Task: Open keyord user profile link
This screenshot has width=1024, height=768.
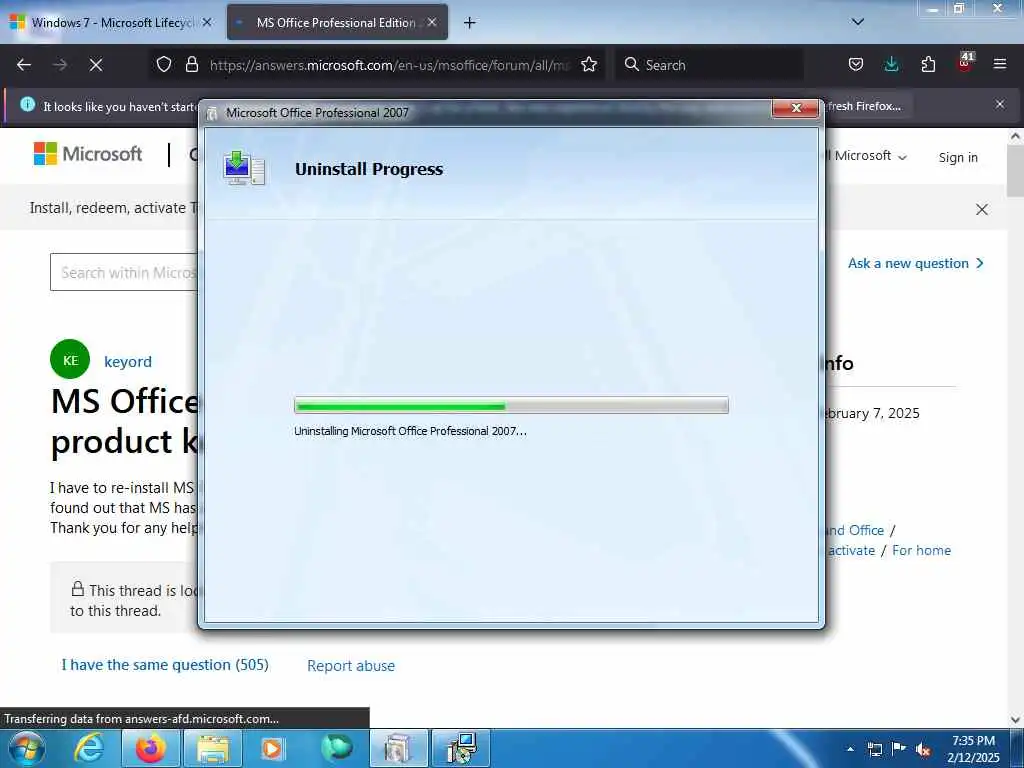Action: [128, 361]
